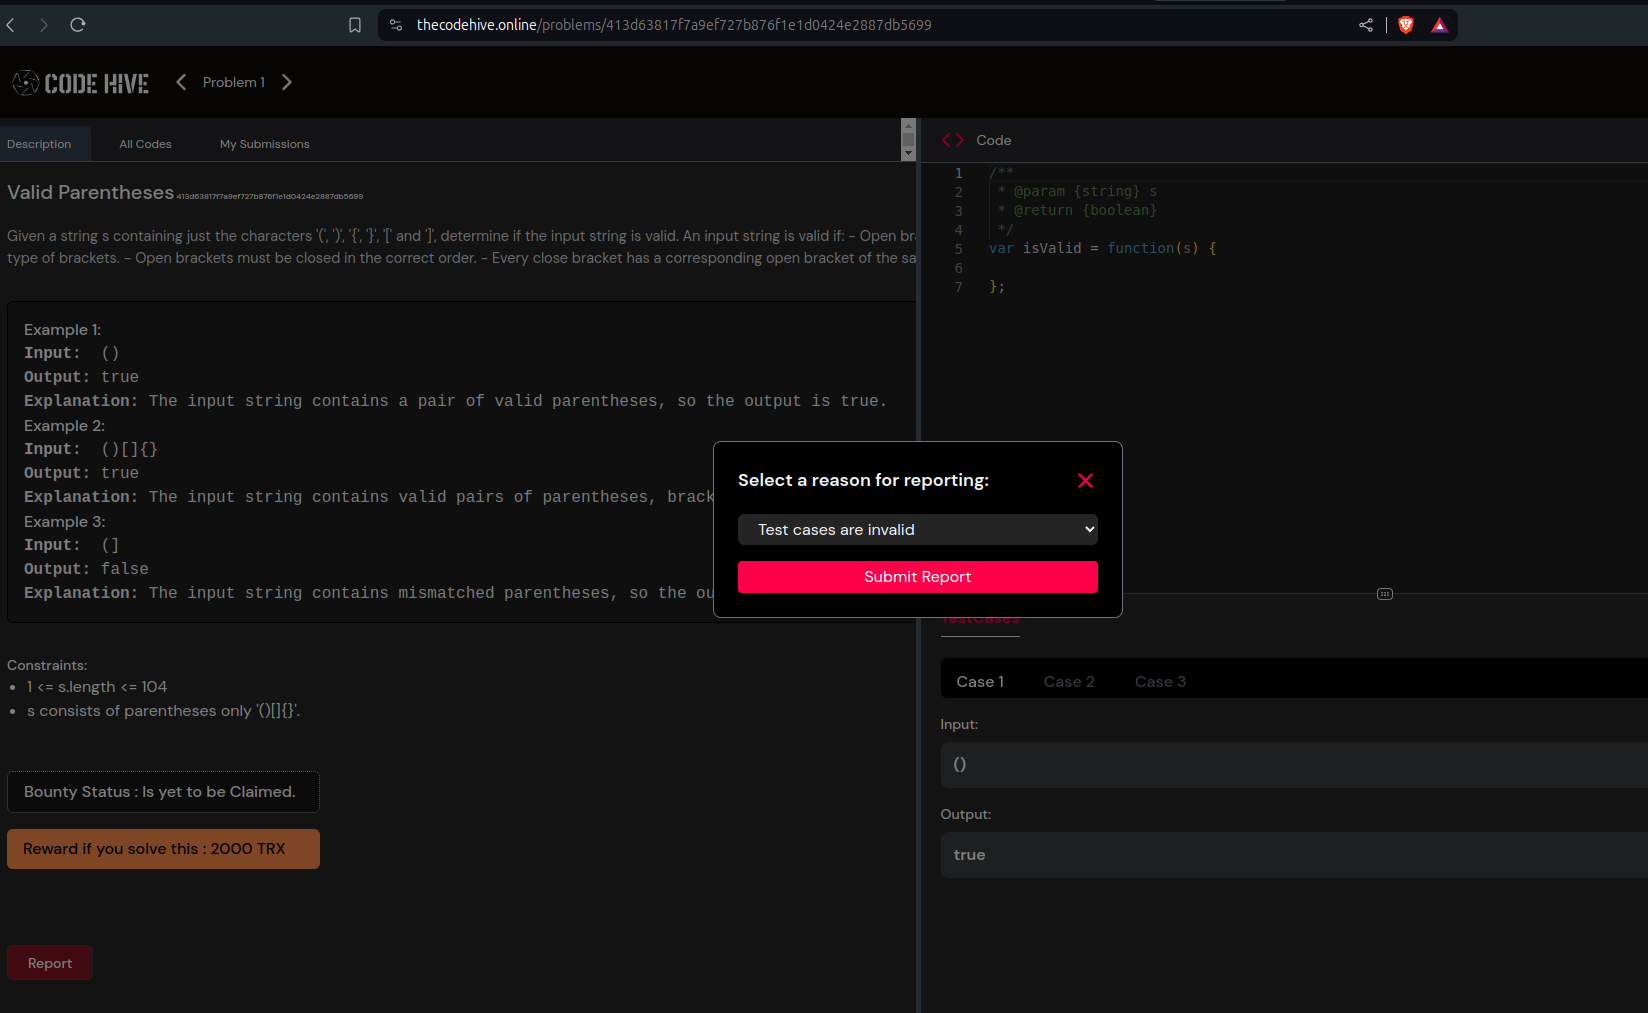Click the 'Select a reason for reporting' heading
Viewport: 1648px width, 1013px height.
click(864, 480)
